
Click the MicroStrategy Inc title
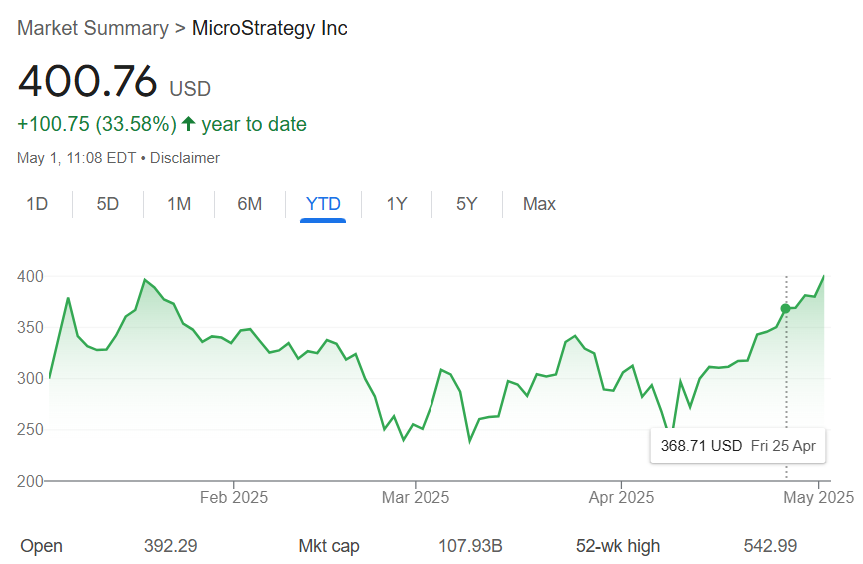coord(270,28)
